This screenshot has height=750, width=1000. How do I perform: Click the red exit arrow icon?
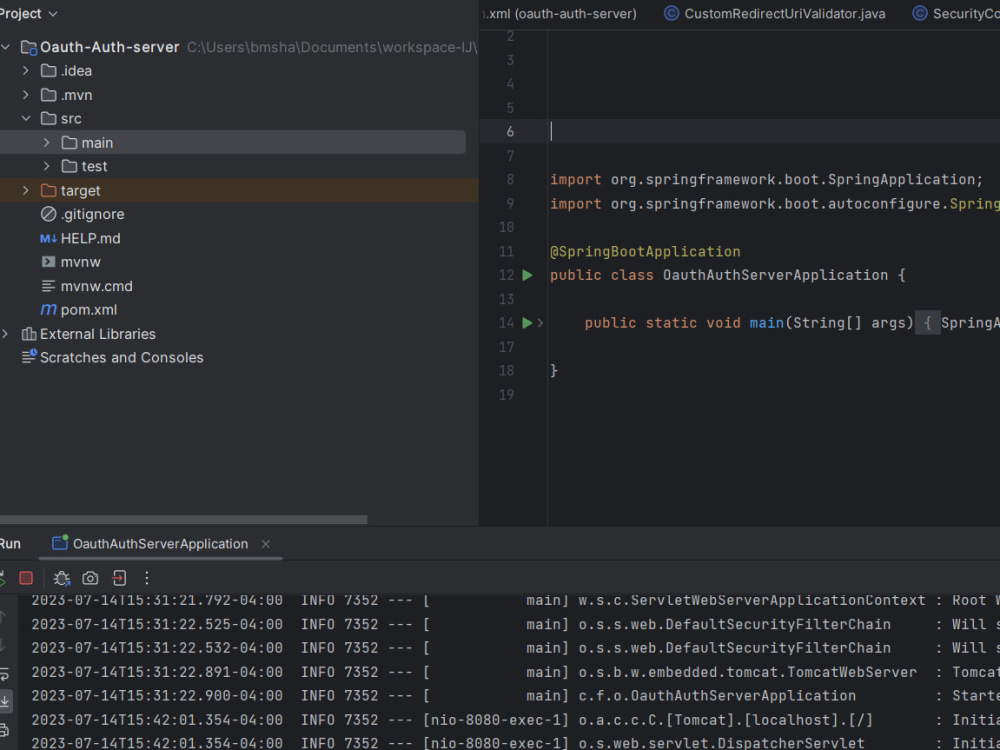[x=119, y=578]
